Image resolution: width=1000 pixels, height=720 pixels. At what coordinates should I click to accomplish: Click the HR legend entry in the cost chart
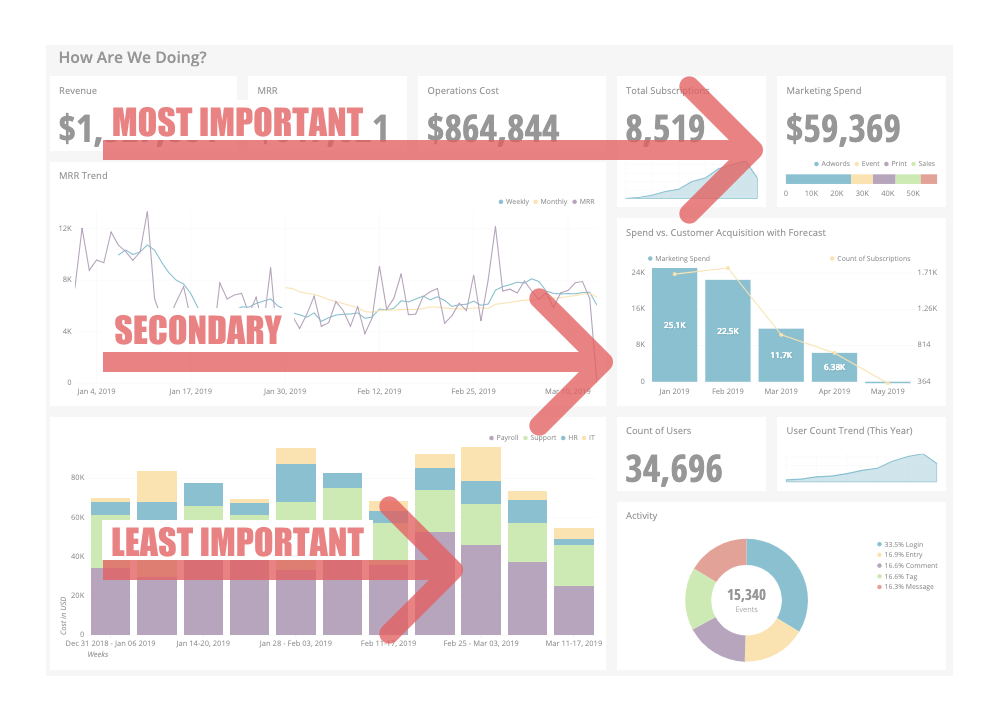coord(569,437)
